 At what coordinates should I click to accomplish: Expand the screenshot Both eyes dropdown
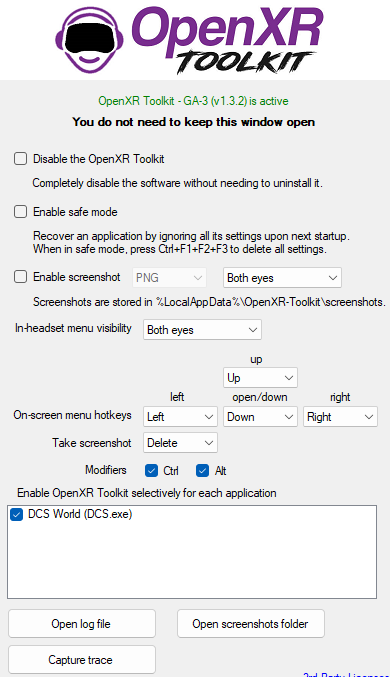[x=282, y=278]
